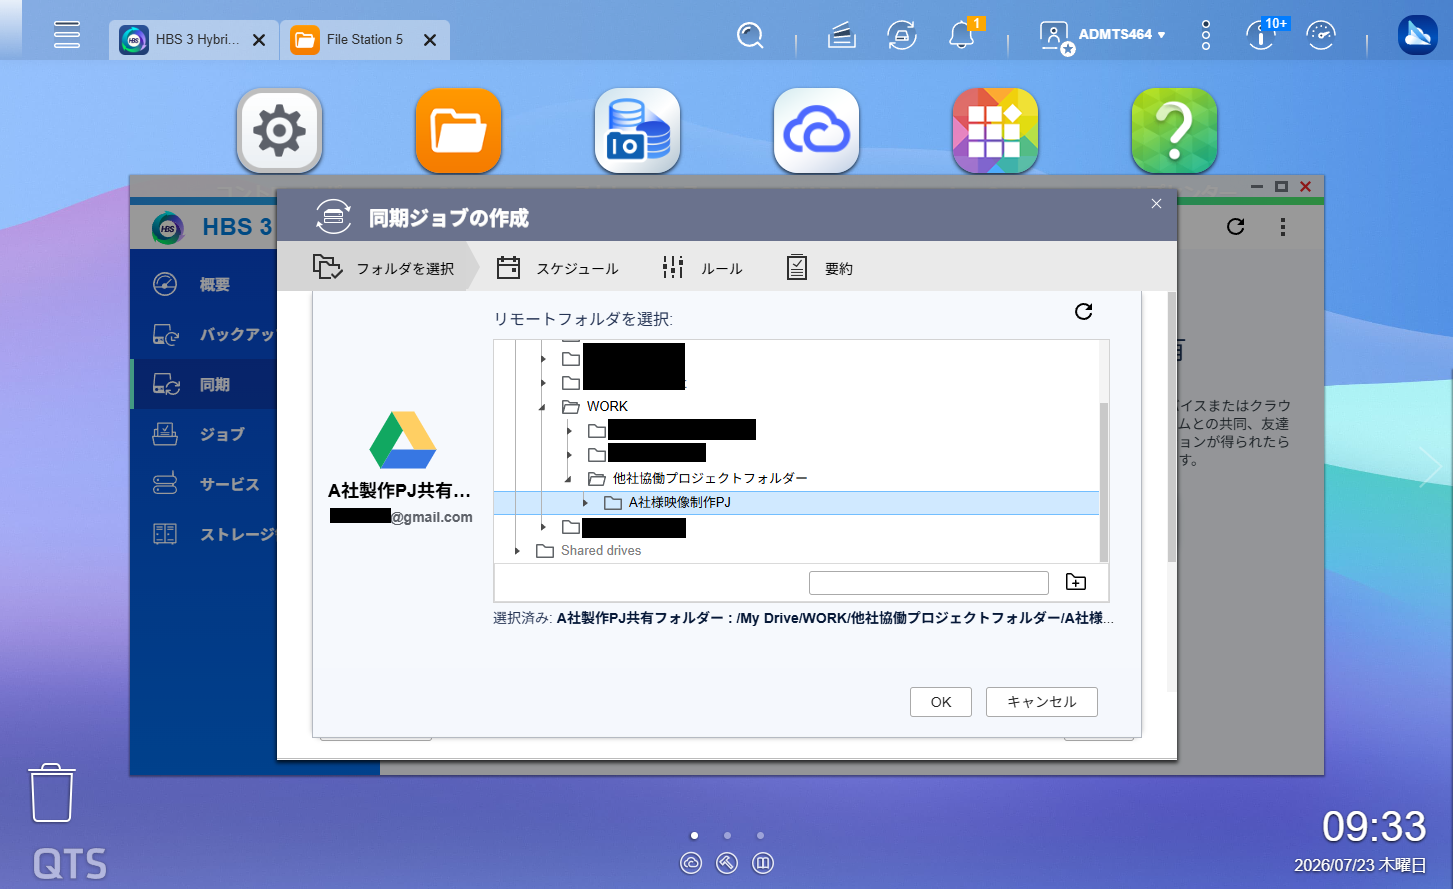Launch Help Center question mark desktop icon

coord(1174,130)
